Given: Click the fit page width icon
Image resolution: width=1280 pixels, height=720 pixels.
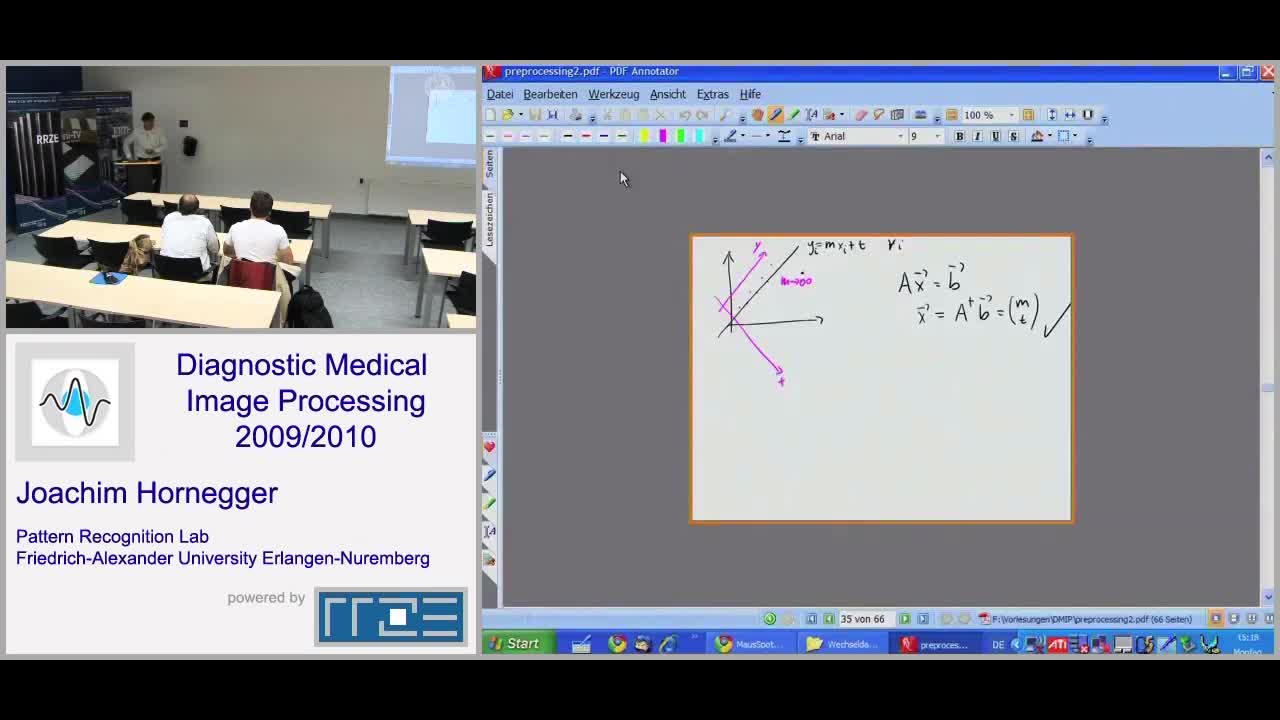Looking at the screenshot, I should click(x=1070, y=115).
